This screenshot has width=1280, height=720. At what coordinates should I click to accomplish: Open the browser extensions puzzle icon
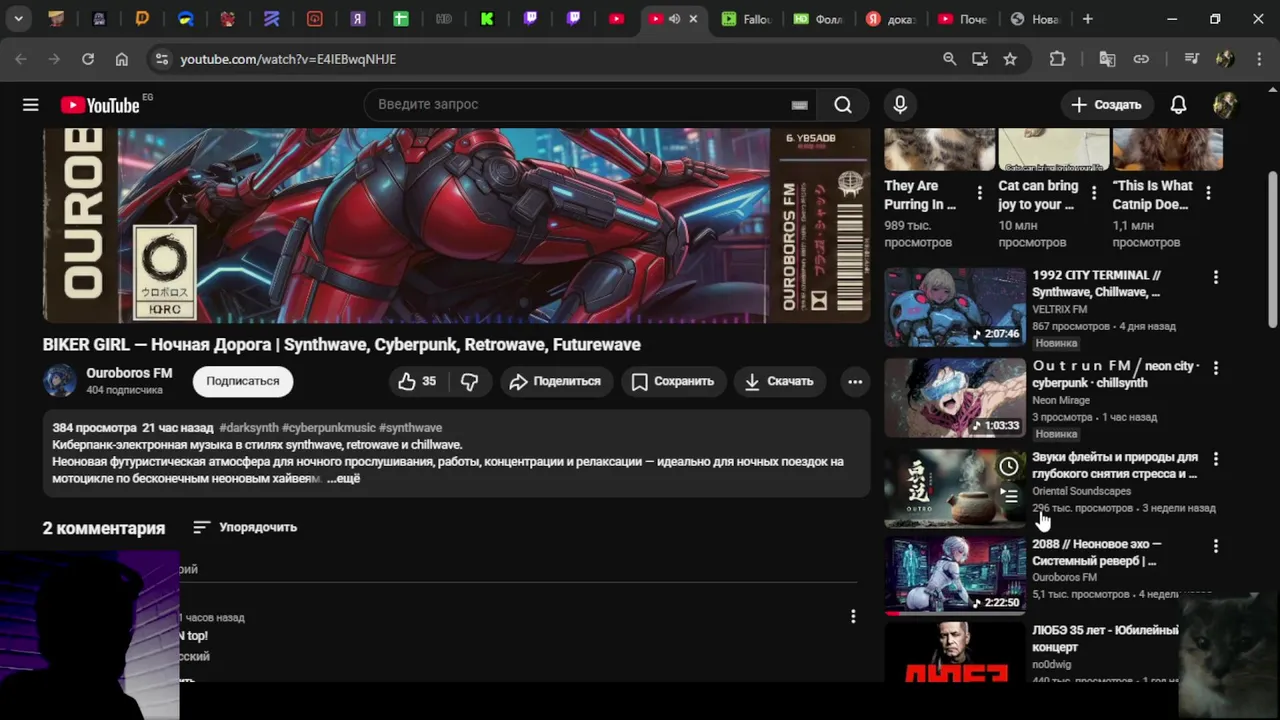[x=1057, y=59]
